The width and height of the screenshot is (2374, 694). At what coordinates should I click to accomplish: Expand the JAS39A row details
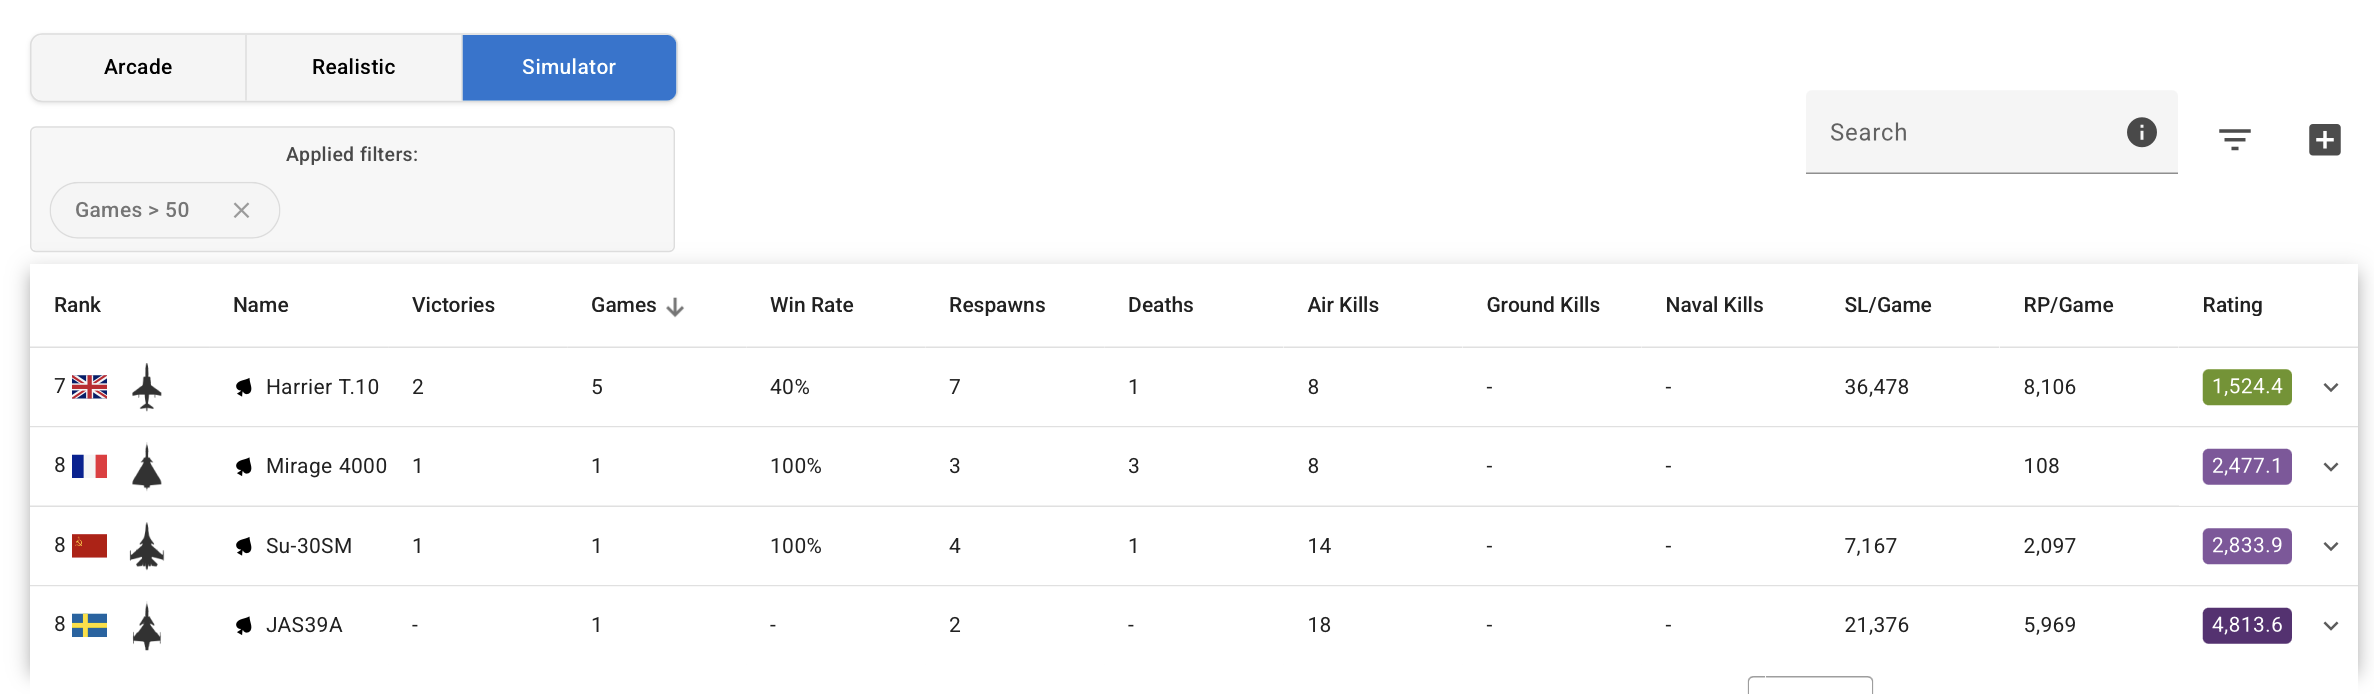click(x=2331, y=626)
